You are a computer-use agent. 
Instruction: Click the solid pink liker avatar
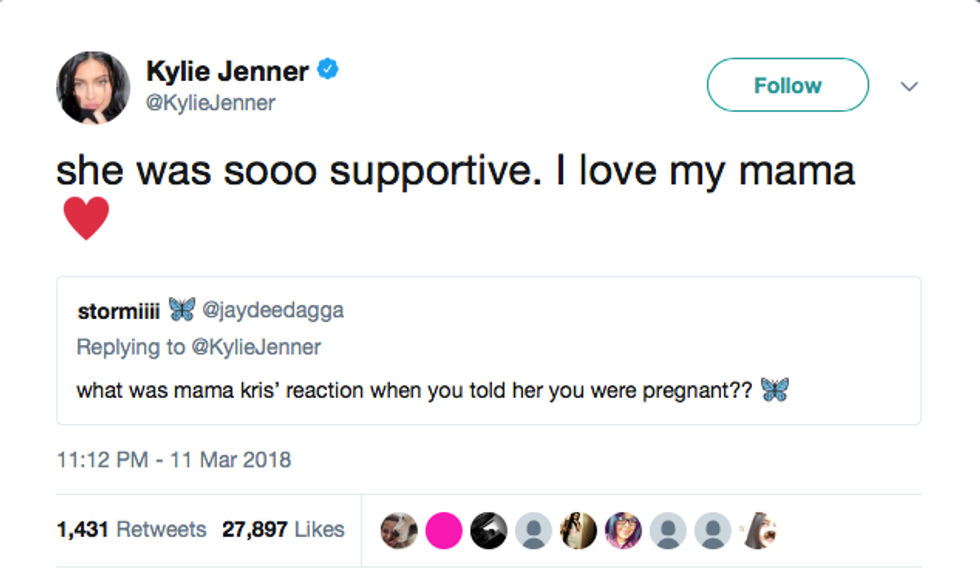[444, 531]
